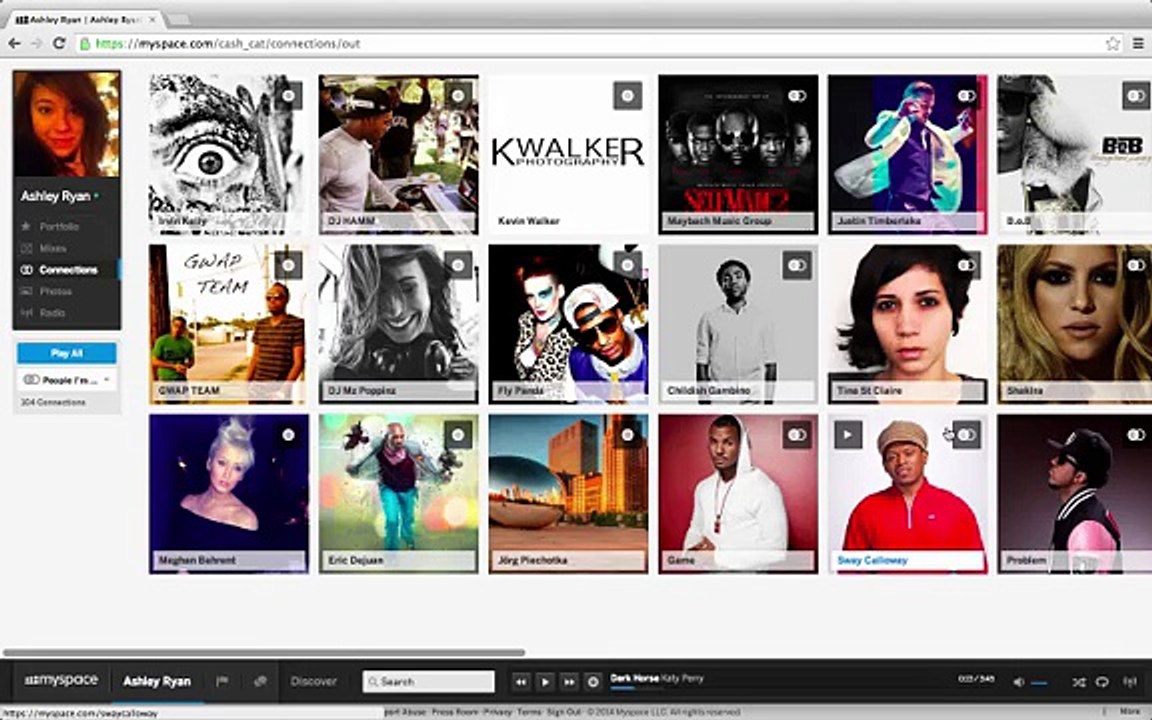Open the Chrome menu icon

[x=1137, y=43]
